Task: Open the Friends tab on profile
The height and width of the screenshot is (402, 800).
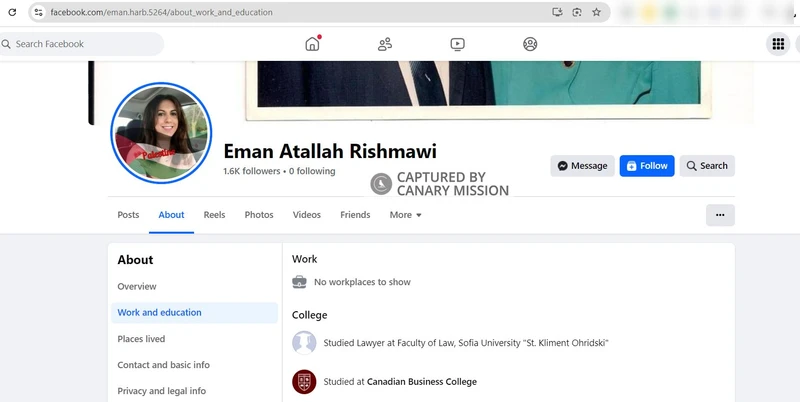Action: [x=355, y=215]
